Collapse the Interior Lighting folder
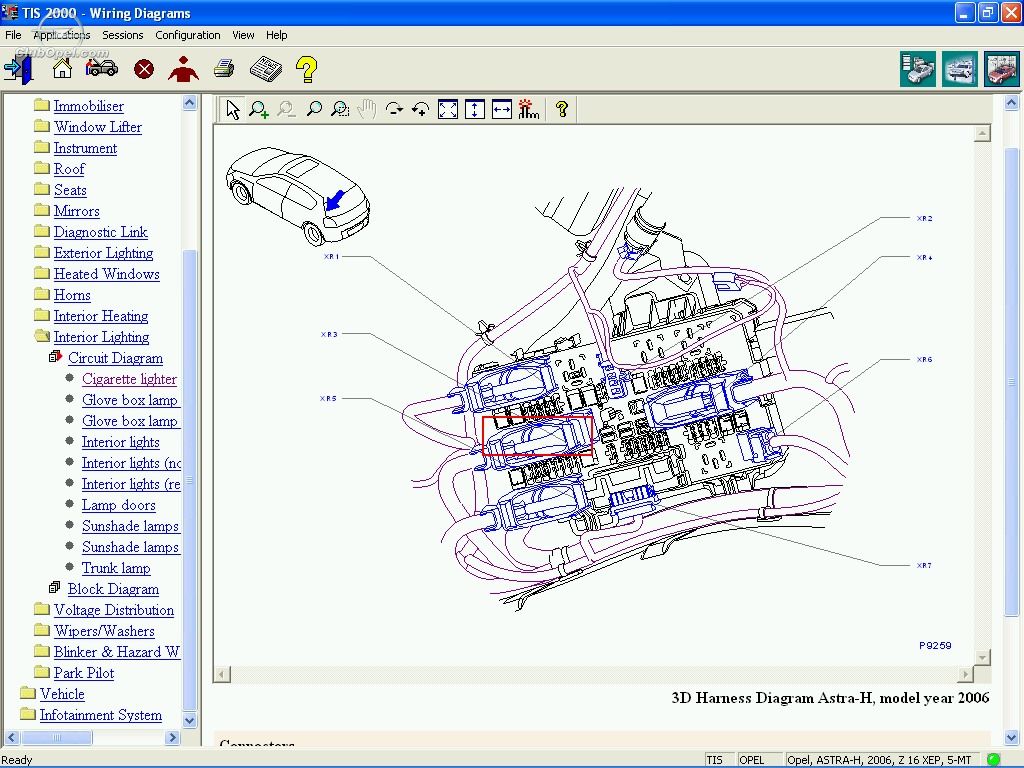This screenshot has width=1024, height=768. (42, 336)
